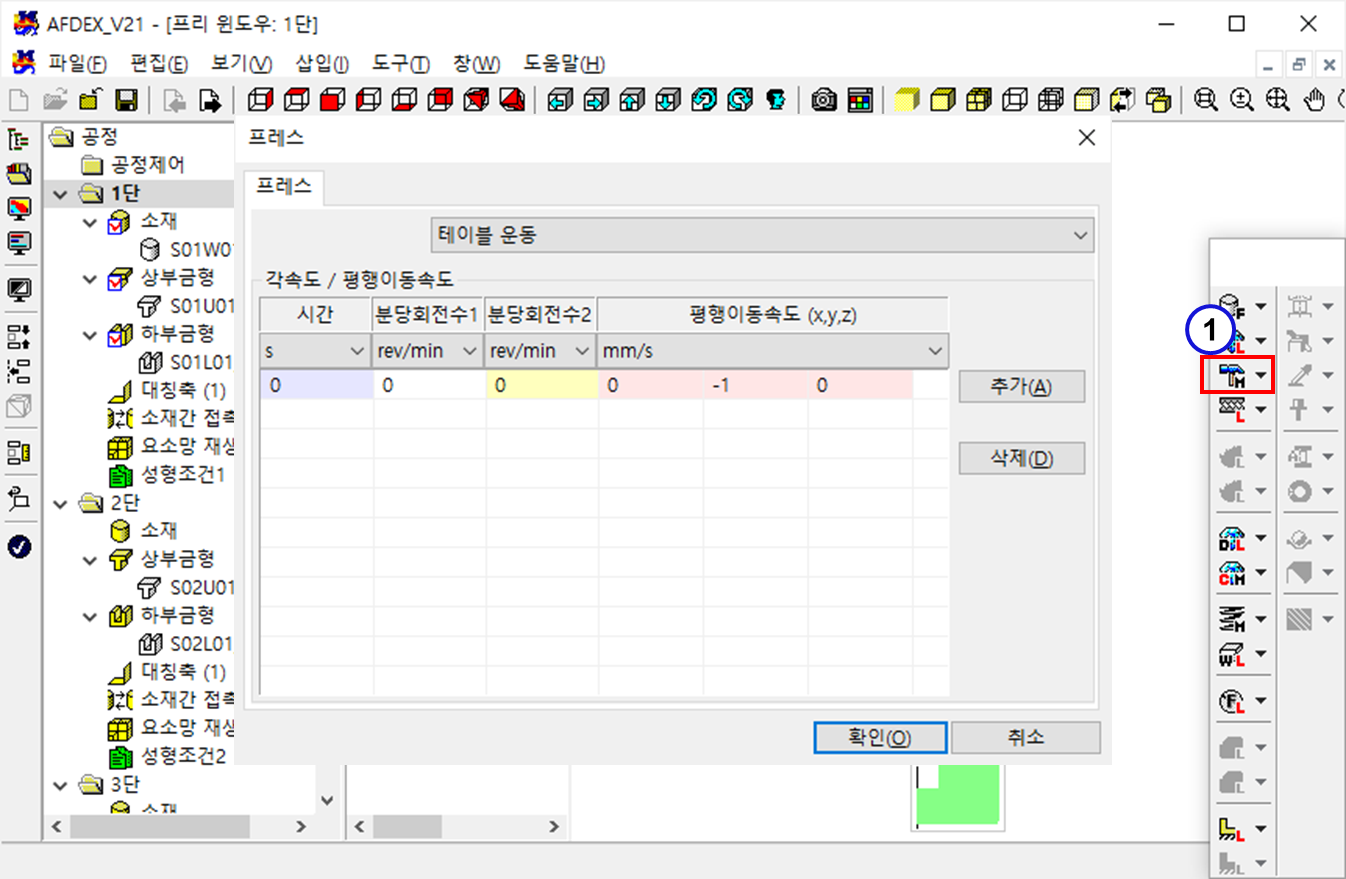Image resolution: width=1346 pixels, height=879 pixels.
Task: Select the pan hand tool
Action: click(1316, 100)
